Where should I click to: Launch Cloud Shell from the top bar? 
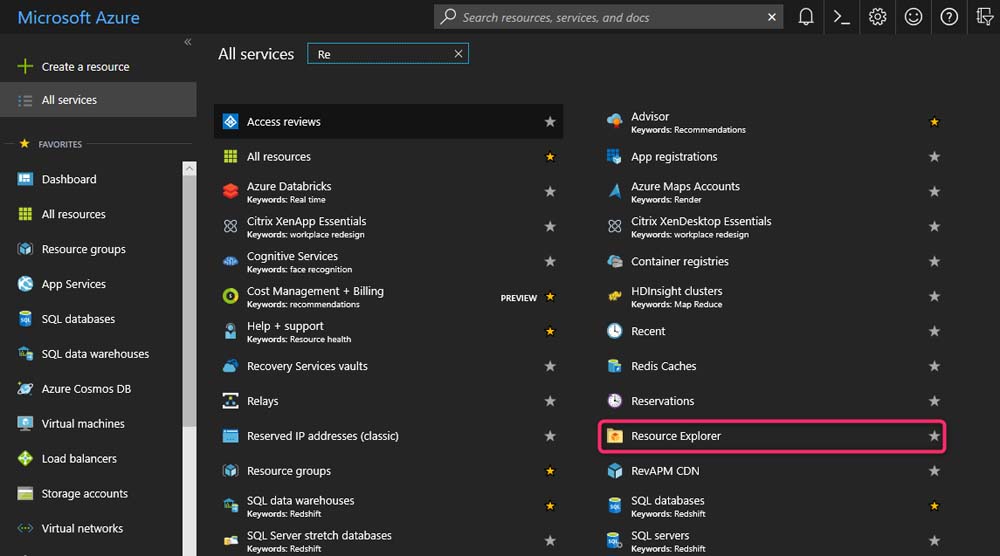pos(842,17)
